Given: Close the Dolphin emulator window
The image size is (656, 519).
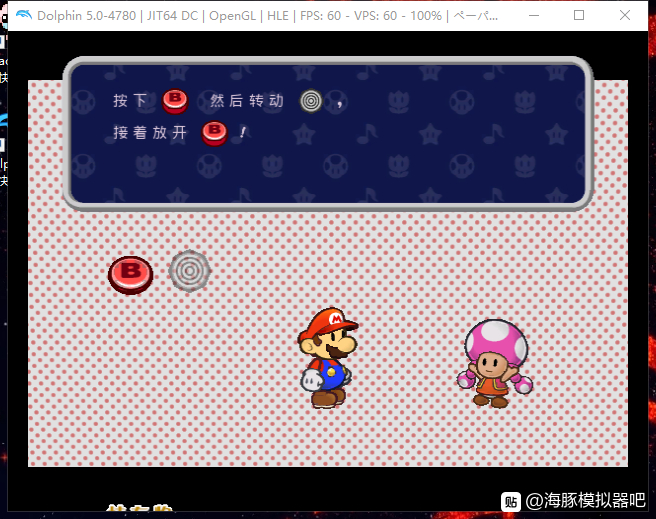Looking at the screenshot, I should coord(625,15).
